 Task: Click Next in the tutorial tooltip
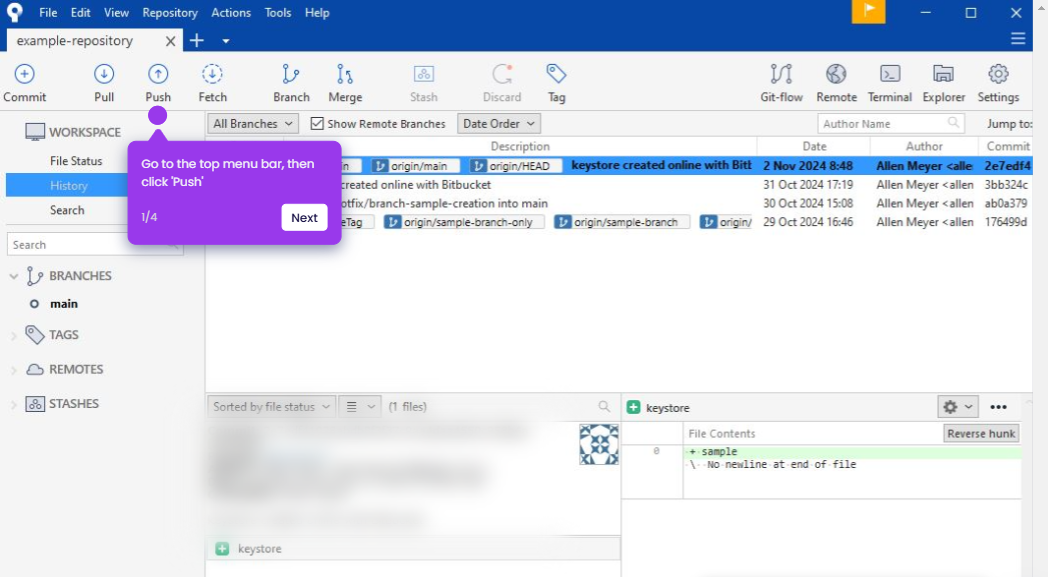pyautogui.click(x=304, y=217)
